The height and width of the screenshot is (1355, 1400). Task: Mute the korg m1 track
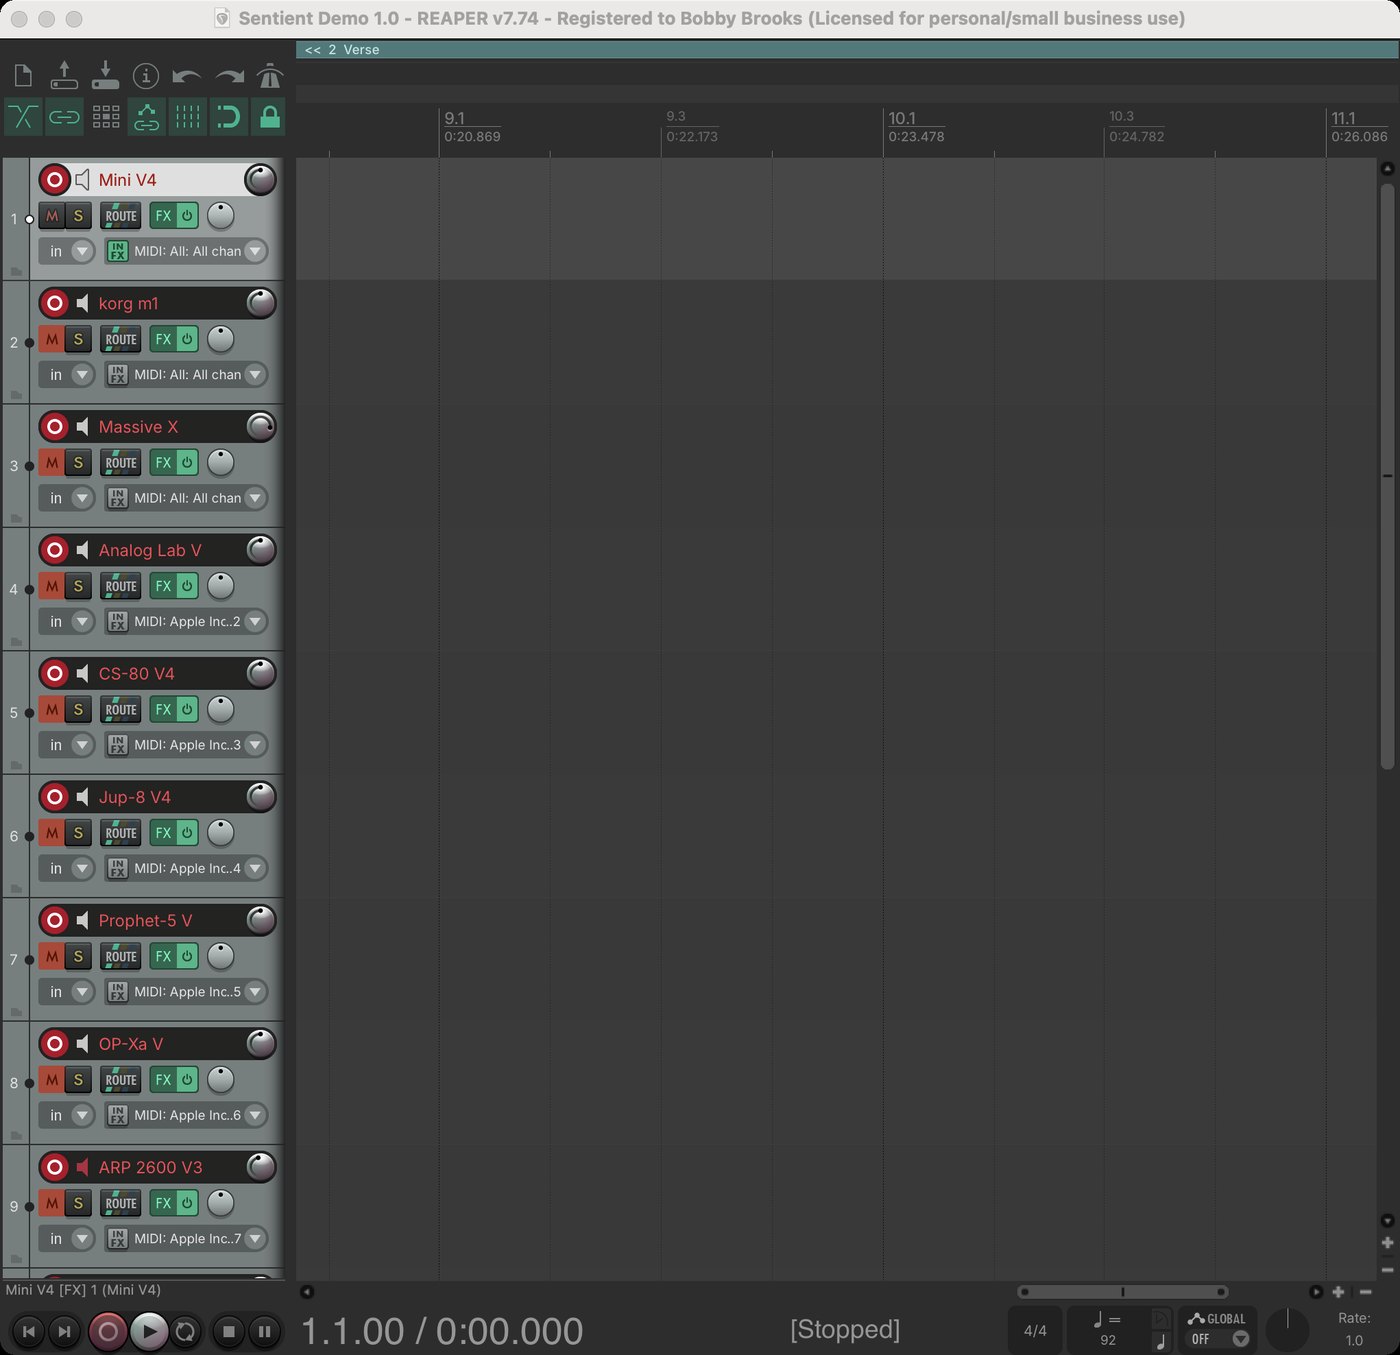(x=52, y=339)
